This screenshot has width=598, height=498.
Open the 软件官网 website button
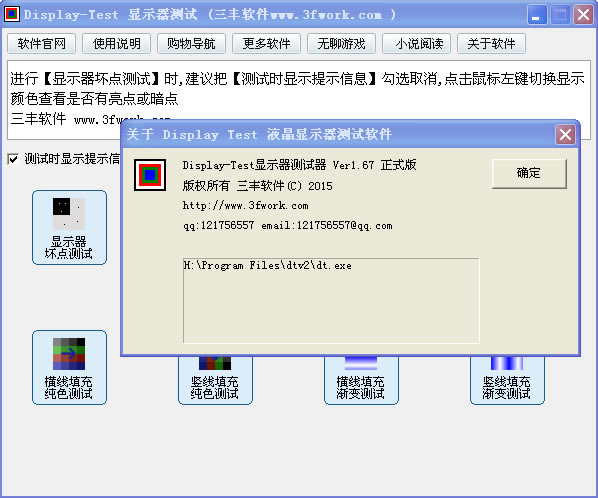pos(42,44)
